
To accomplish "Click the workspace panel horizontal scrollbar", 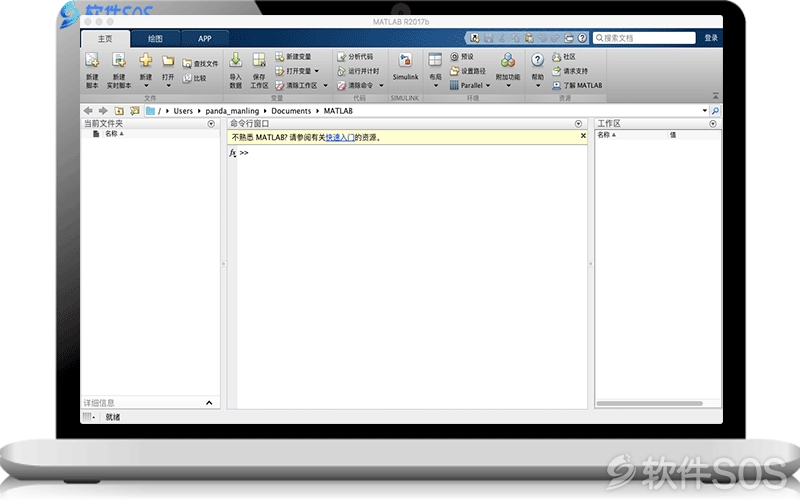I will pos(649,403).
